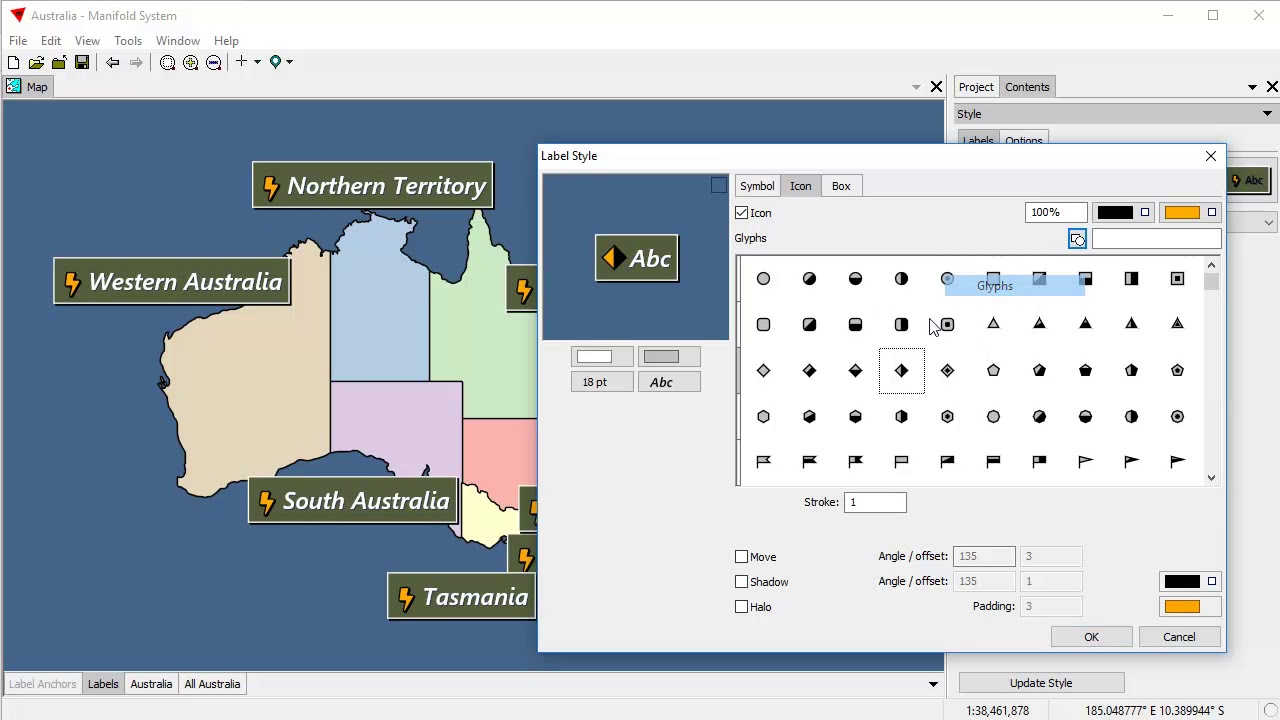This screenshot has width=1280, height=720.
Task: Open the map window tab list dropdown
Action: coord(916,87)
